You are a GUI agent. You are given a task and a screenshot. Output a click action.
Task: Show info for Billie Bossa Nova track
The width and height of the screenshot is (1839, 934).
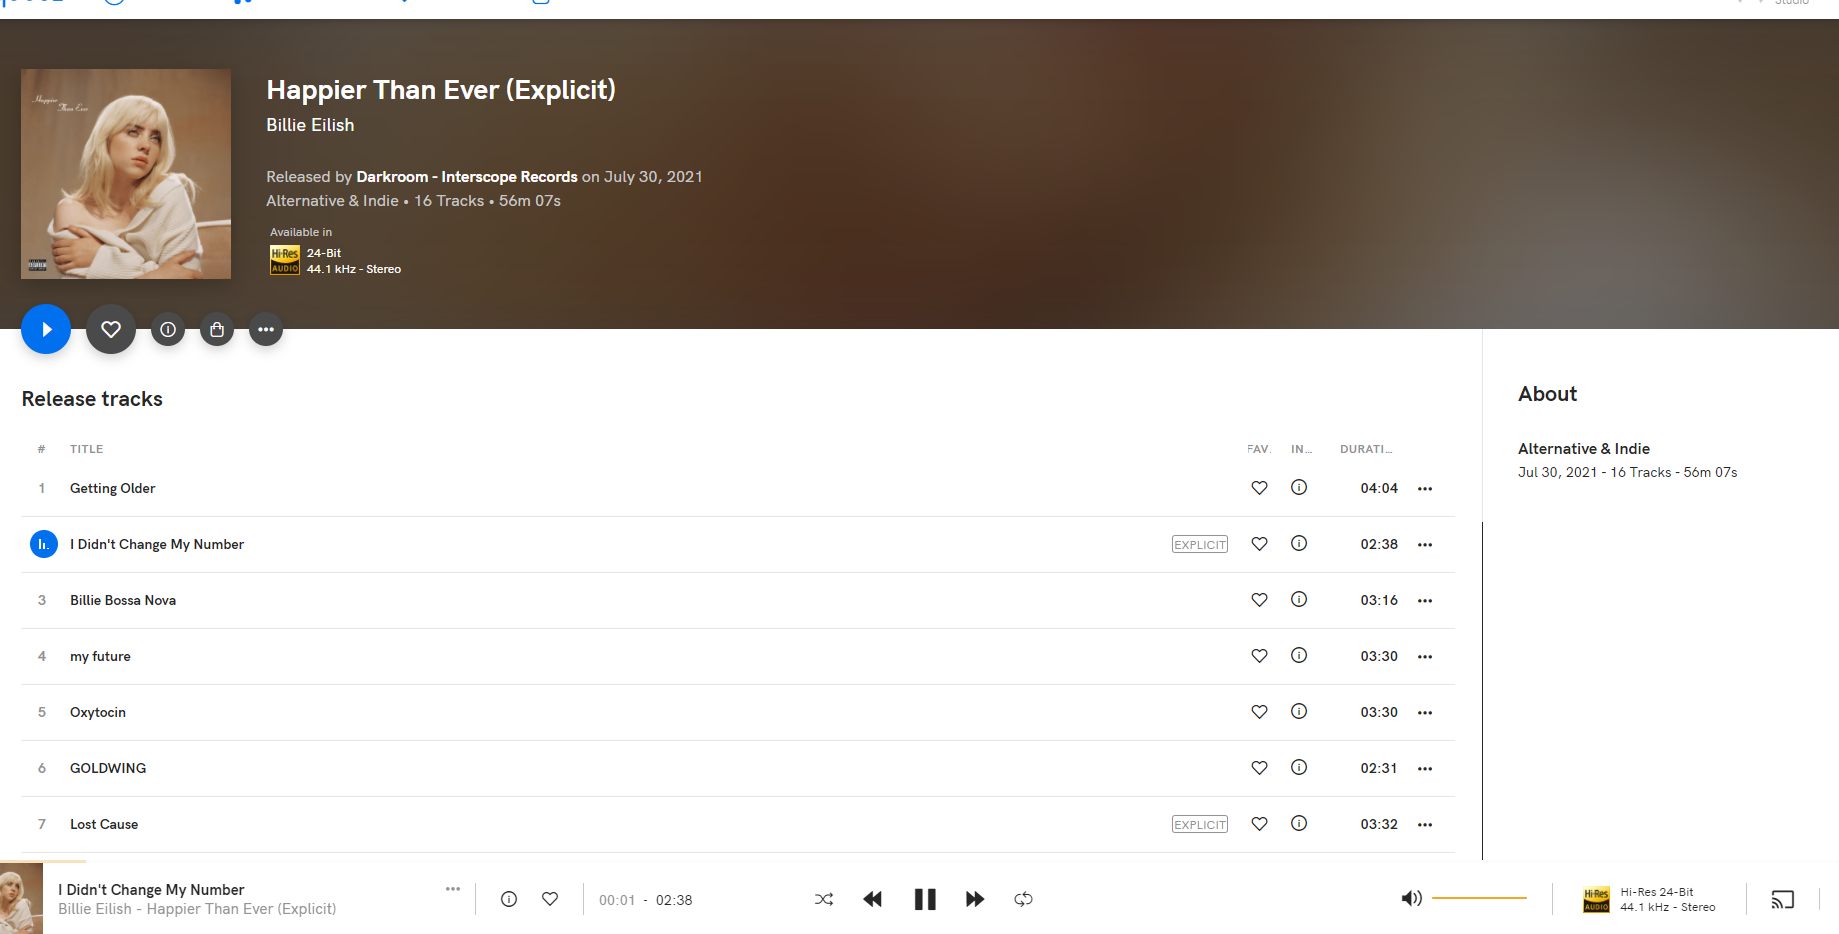1299,599
